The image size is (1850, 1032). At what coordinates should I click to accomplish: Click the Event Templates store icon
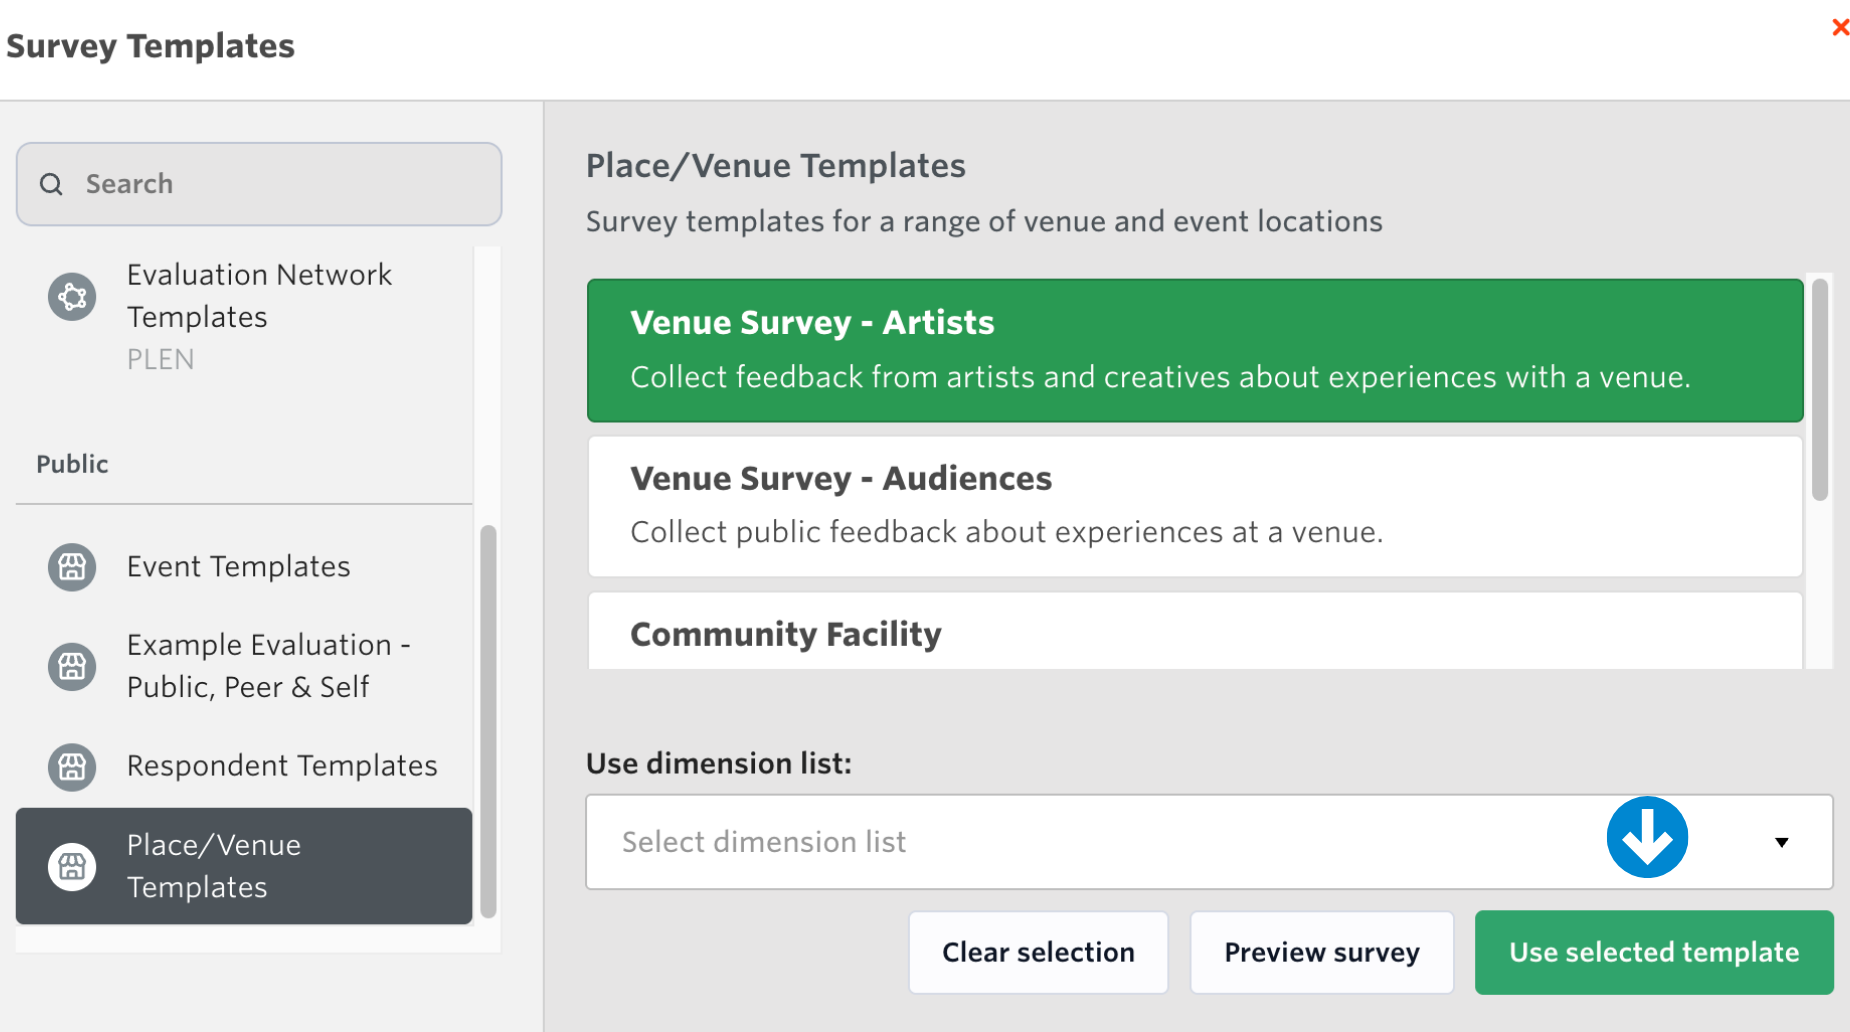point(72,567)
